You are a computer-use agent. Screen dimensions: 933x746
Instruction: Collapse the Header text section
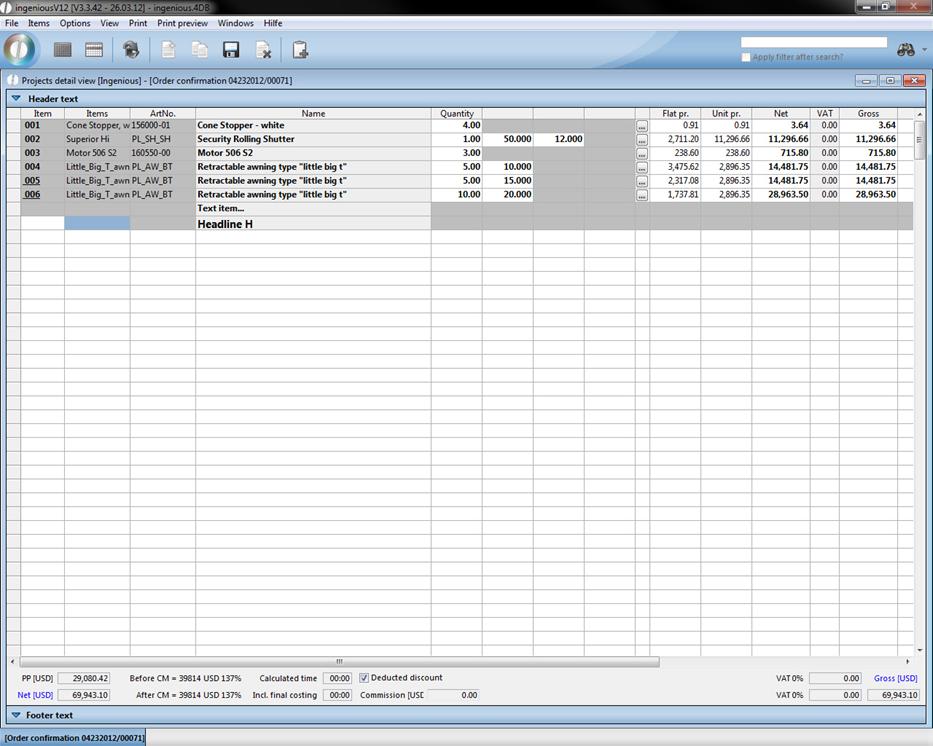[x=16, y=99]
